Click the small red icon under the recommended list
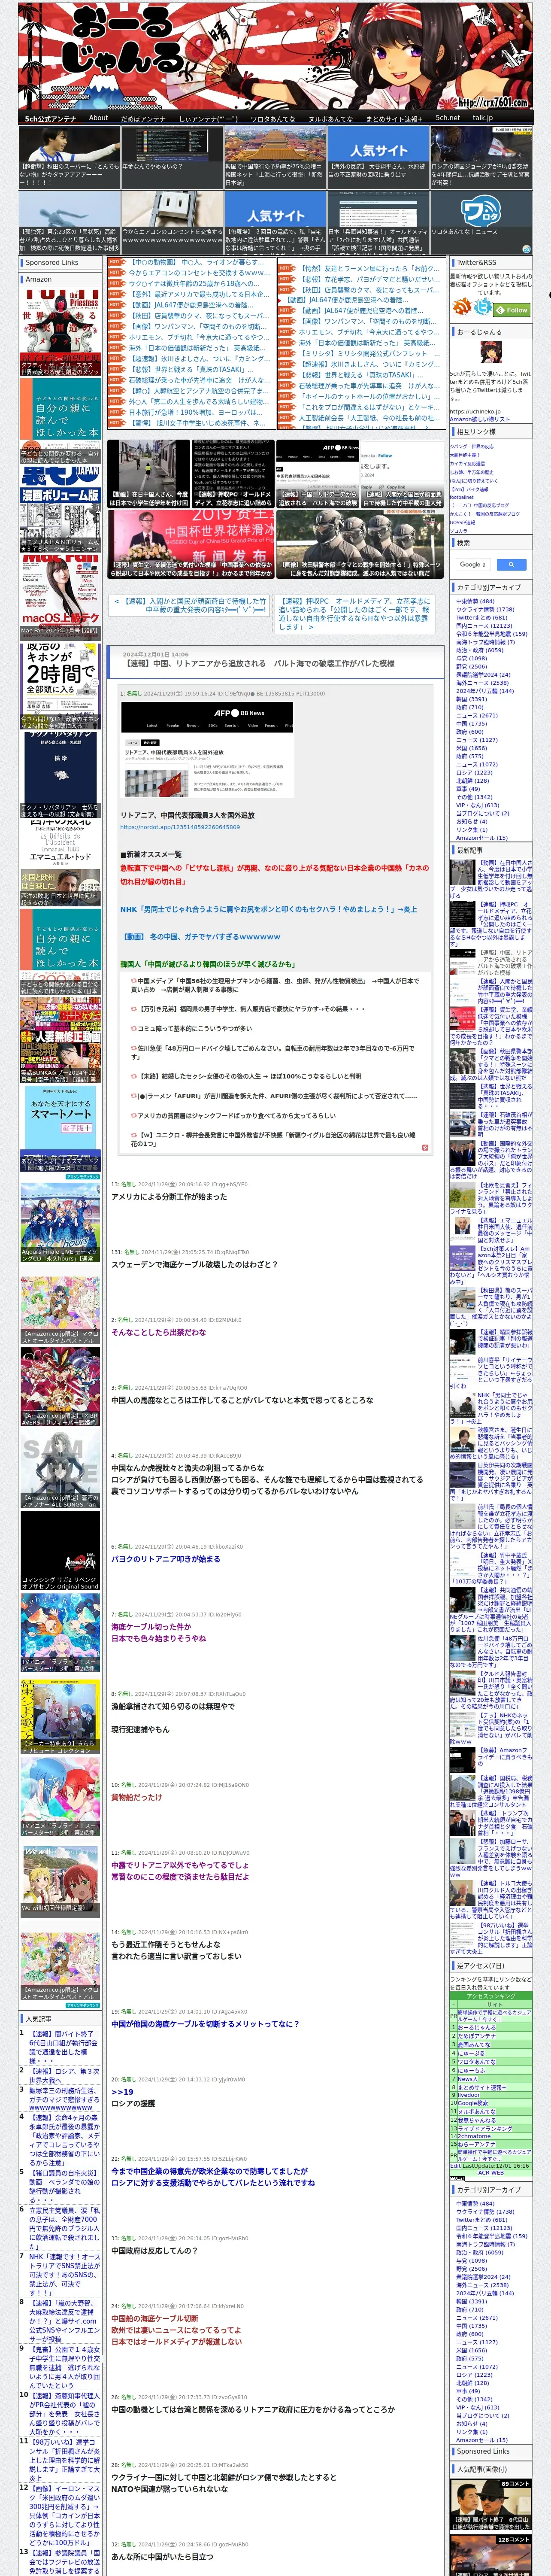 424,1147
